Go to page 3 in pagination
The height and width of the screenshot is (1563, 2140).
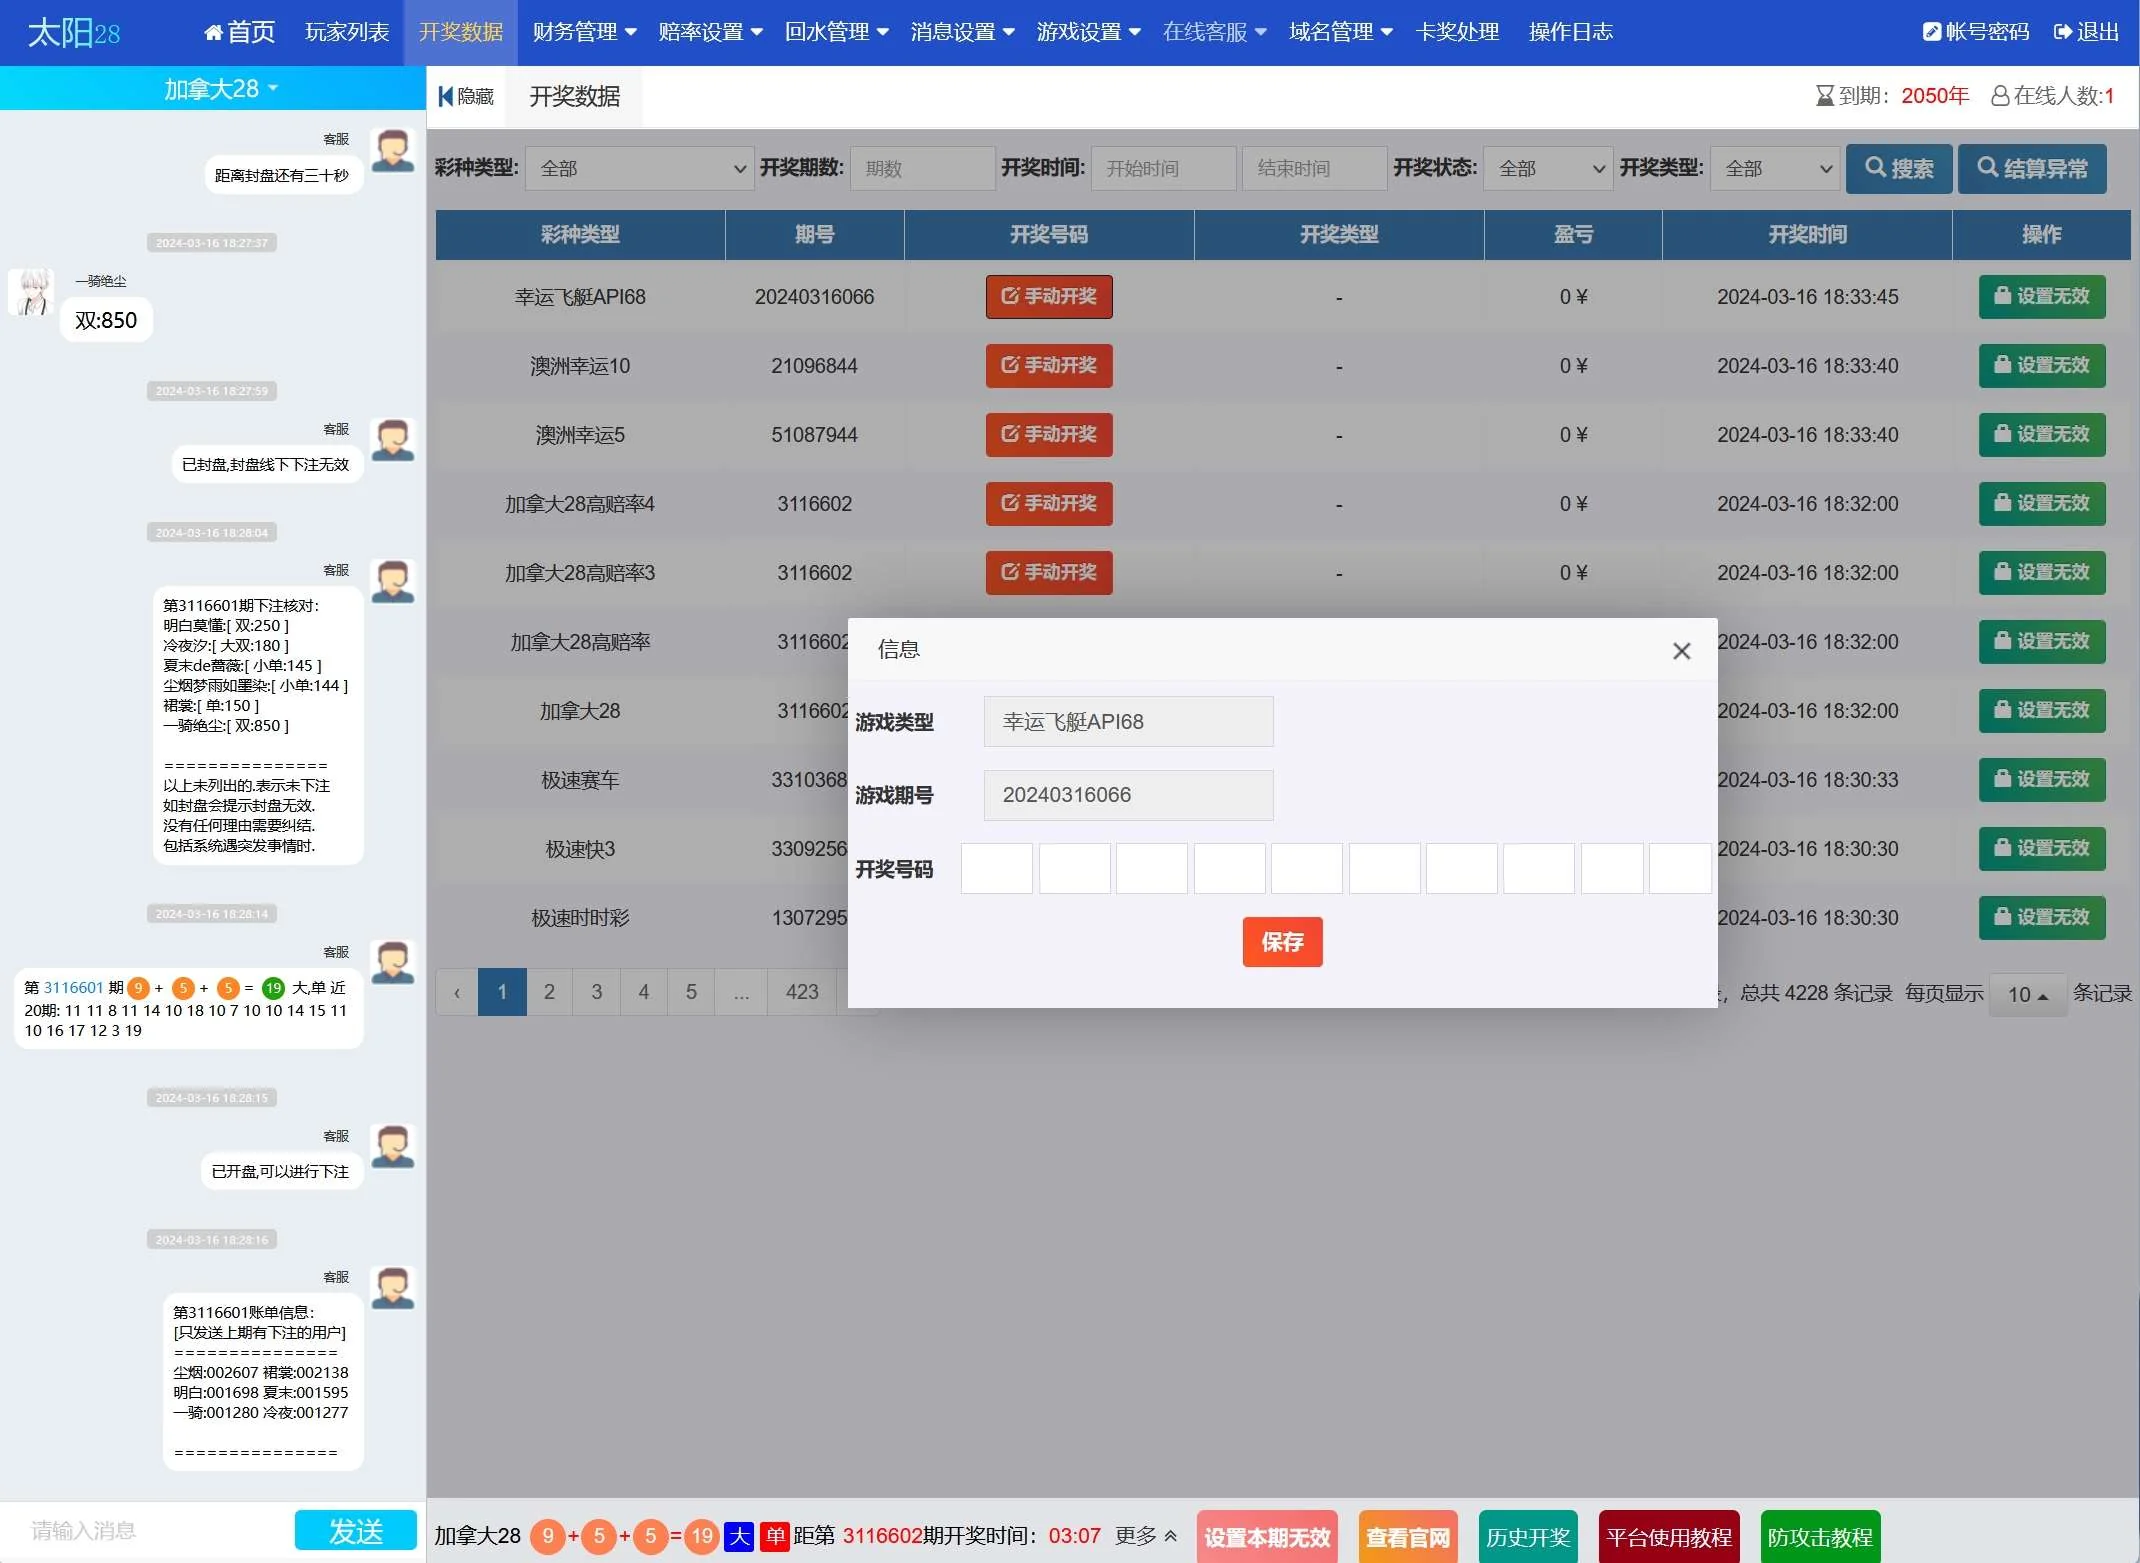click(x=596, y=992)
